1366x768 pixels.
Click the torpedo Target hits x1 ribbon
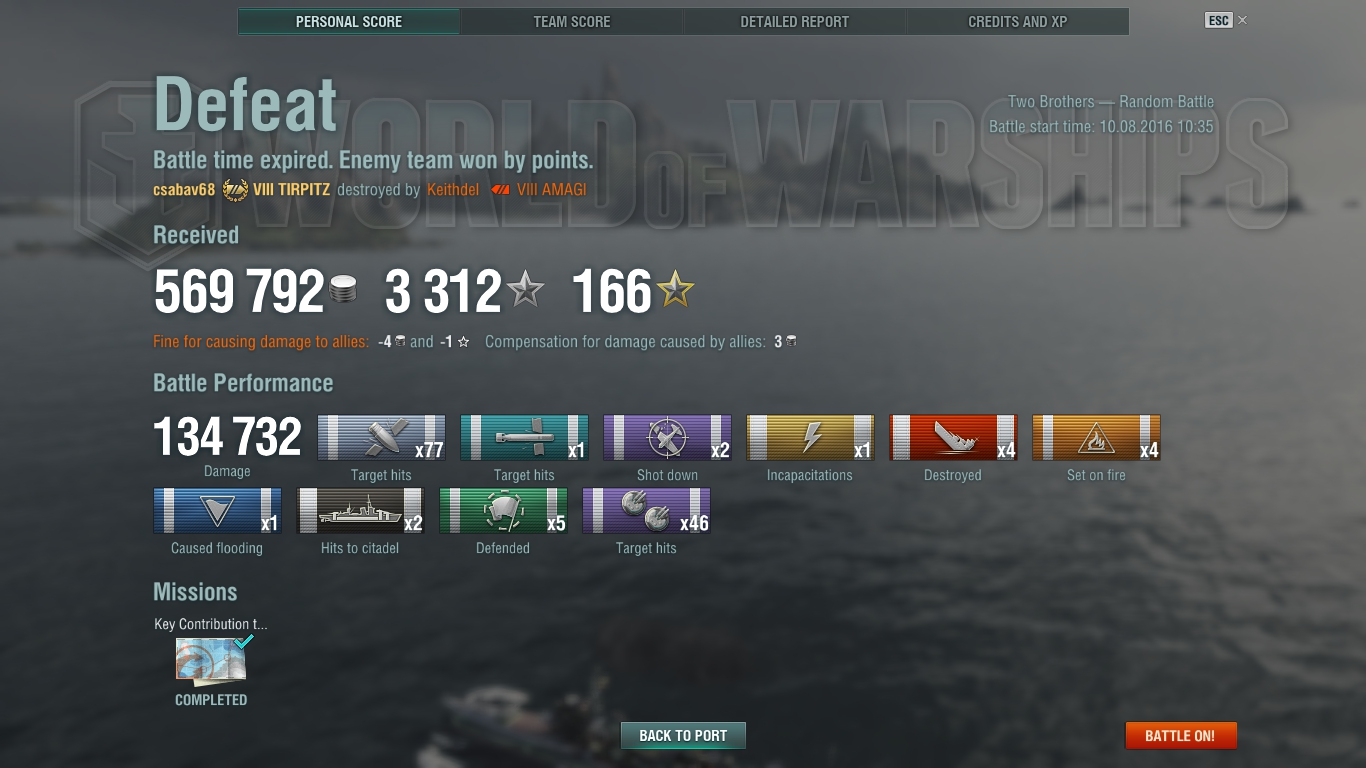click(524, 438)
